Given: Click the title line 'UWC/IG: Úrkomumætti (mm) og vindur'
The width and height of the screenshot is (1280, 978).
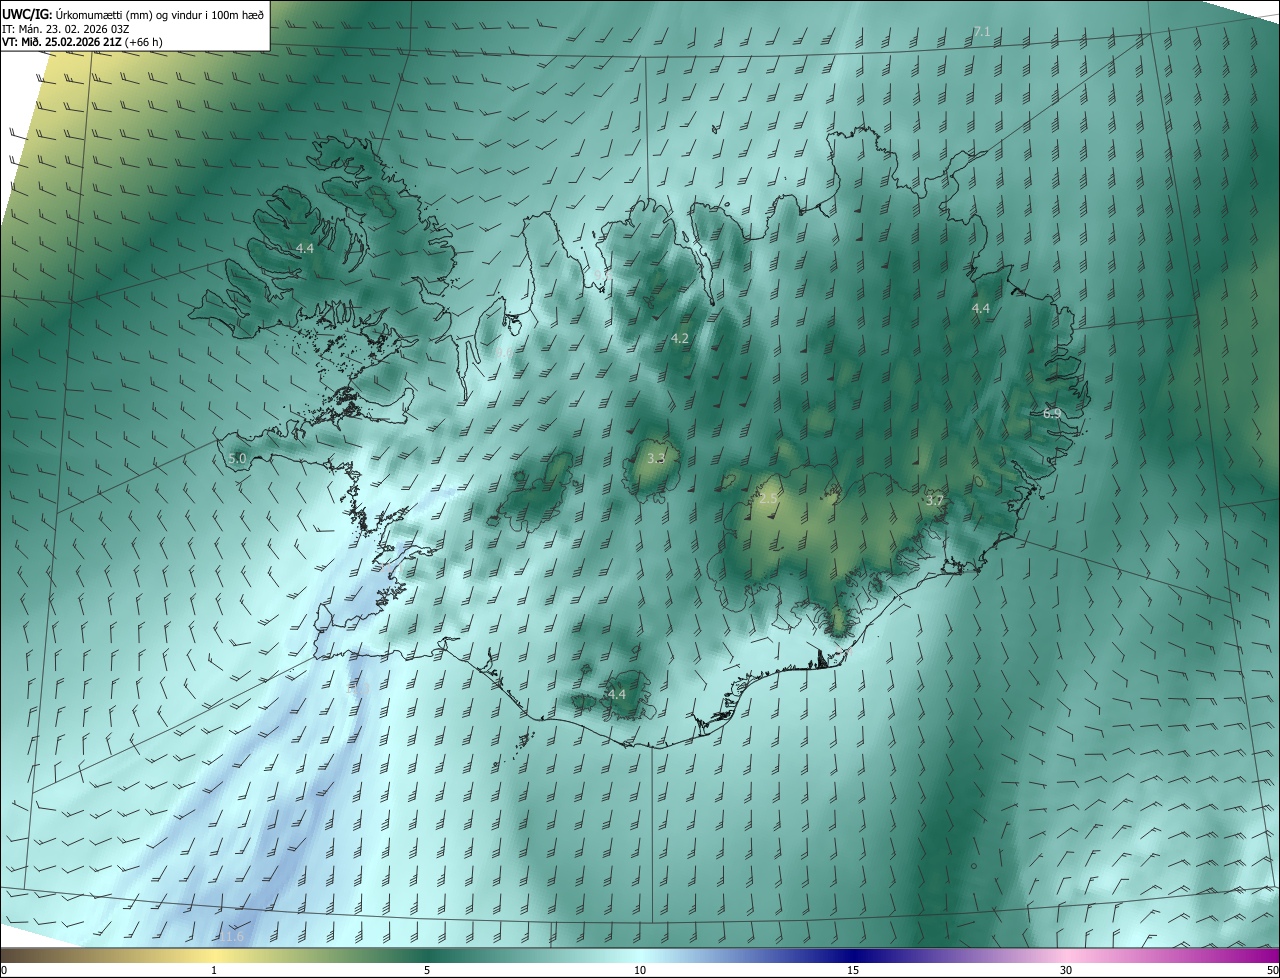Looking at the screenshot, I should pyautogui.click(x=133, y=13).
